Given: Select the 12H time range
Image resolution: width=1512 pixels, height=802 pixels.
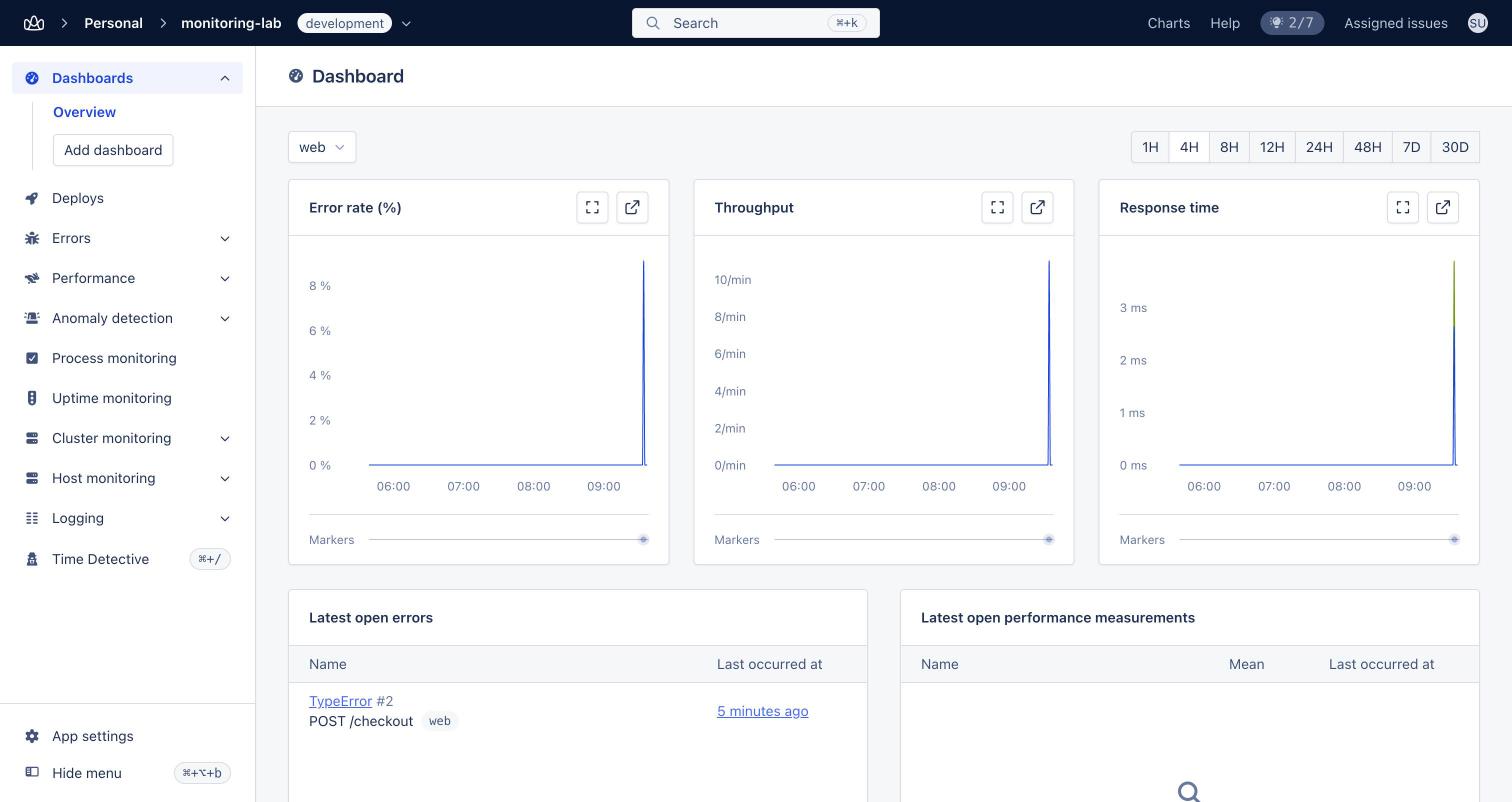Looking at the screenshot, I should click(x=1272, y=147).
